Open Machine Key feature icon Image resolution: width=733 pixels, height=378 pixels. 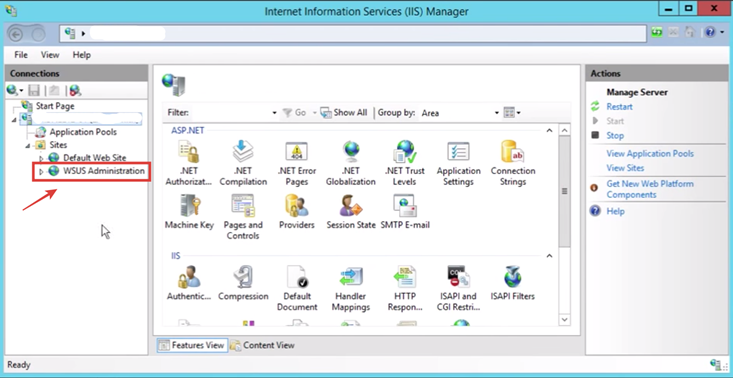point(189,212)
